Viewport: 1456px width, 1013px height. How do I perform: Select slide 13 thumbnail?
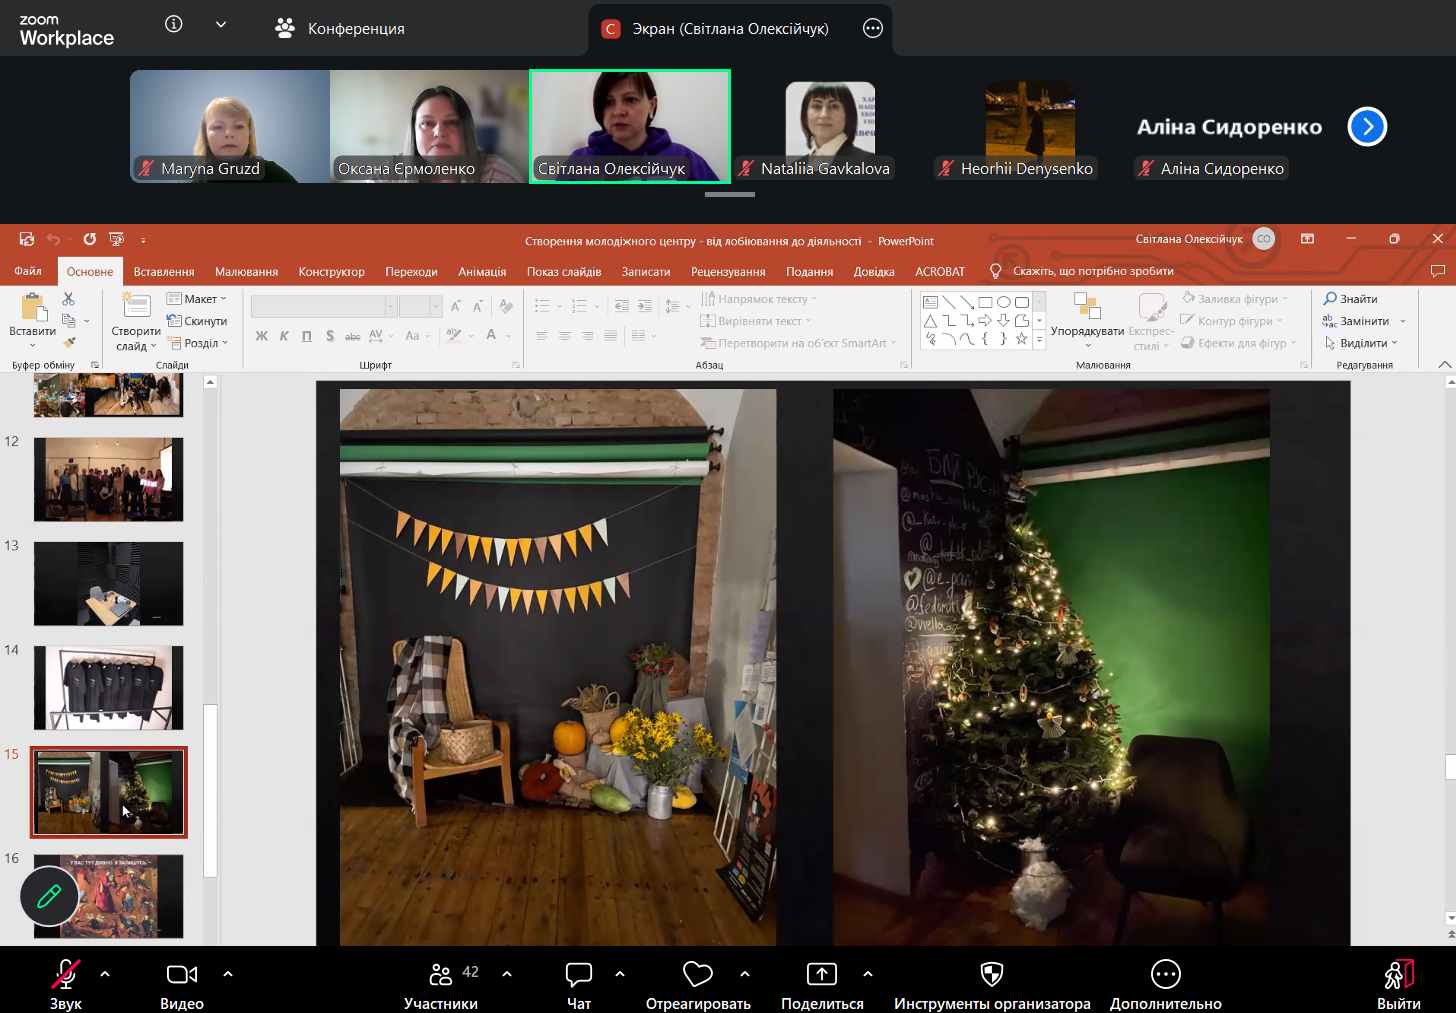coord(108,584)
